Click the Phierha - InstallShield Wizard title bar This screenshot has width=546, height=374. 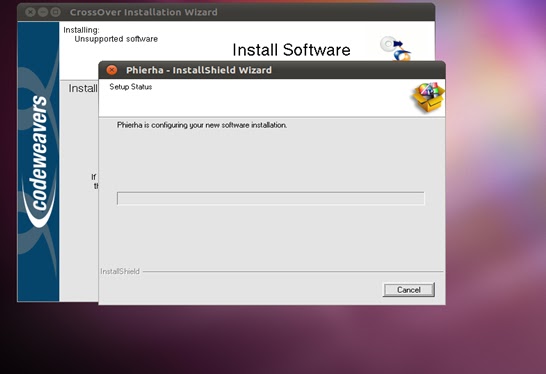(272, 70)
